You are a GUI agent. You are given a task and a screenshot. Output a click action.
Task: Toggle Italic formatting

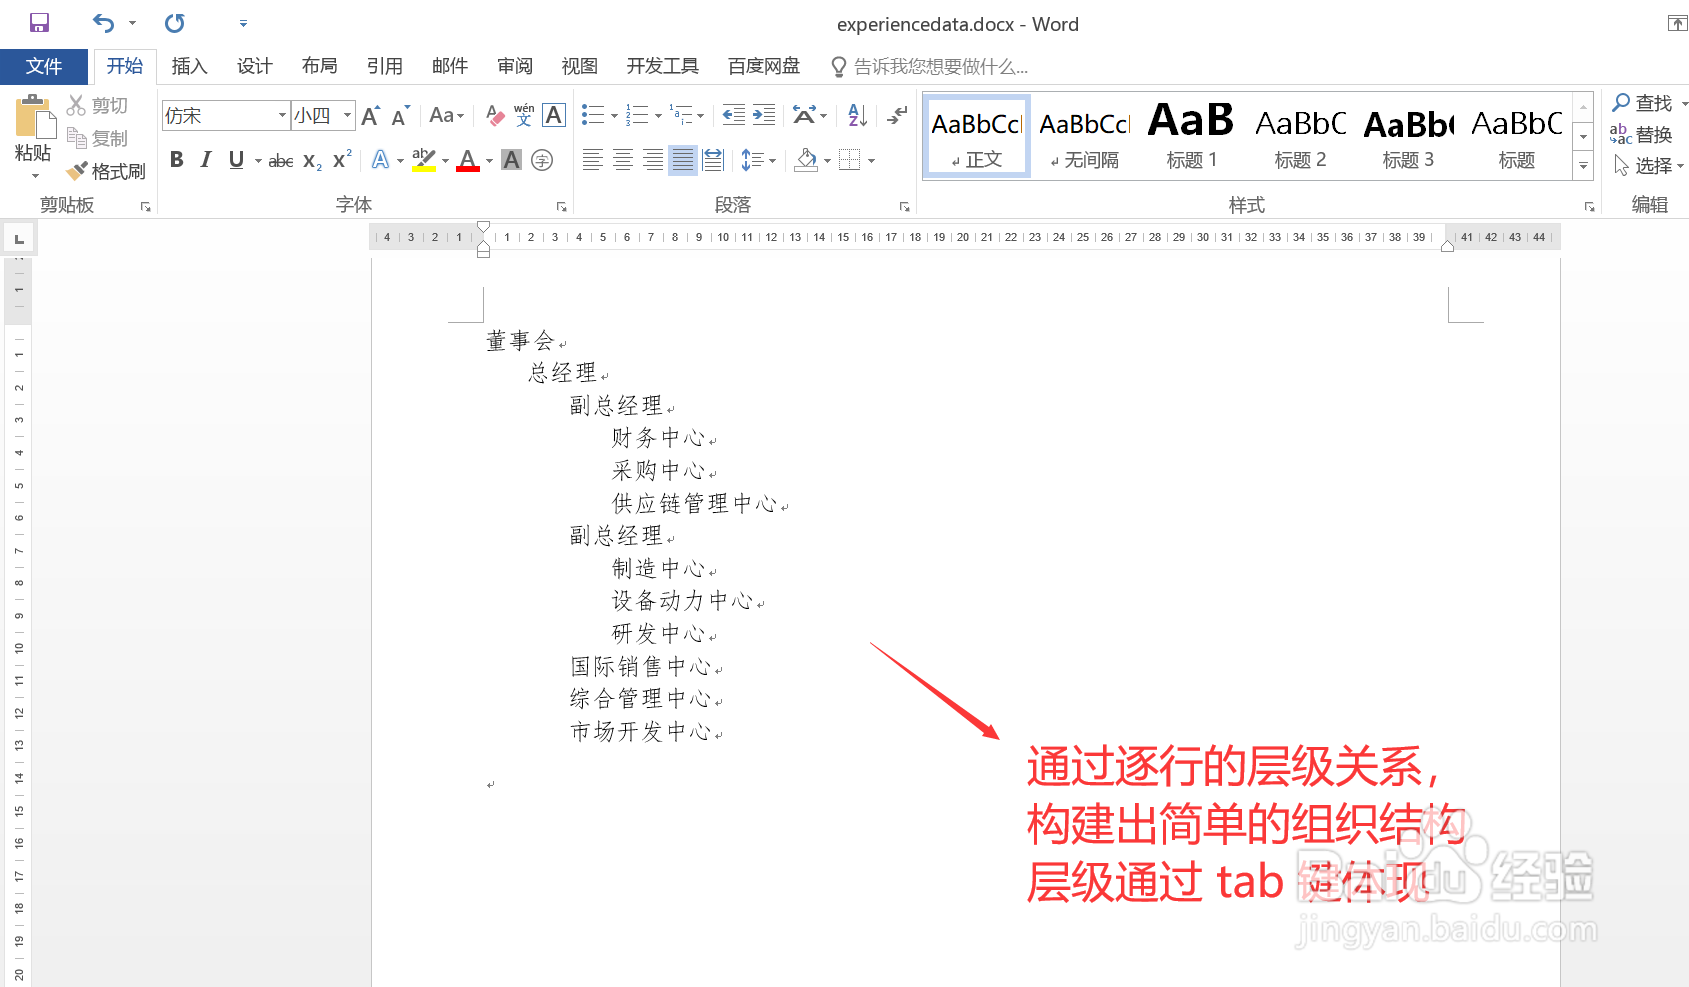pyautogui.click(x=206, y=160)
